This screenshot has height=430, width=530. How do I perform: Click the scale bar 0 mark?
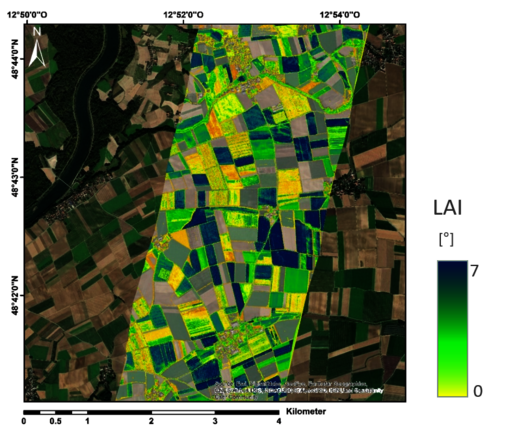point(24,421)
